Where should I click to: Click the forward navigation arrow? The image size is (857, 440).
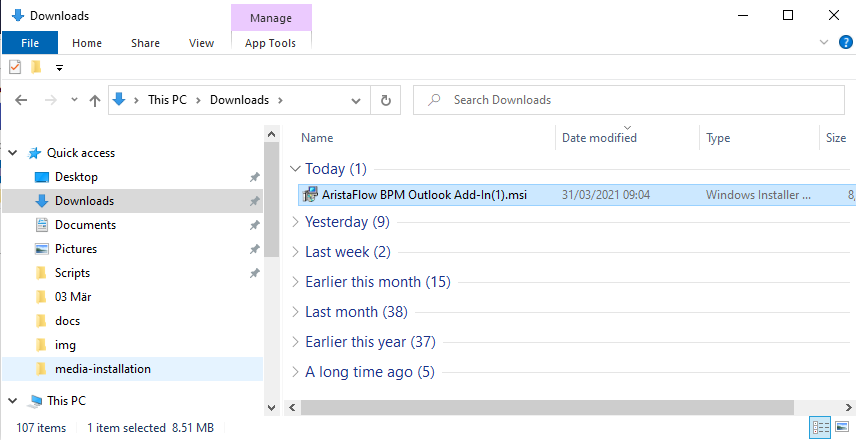[51, 100]
